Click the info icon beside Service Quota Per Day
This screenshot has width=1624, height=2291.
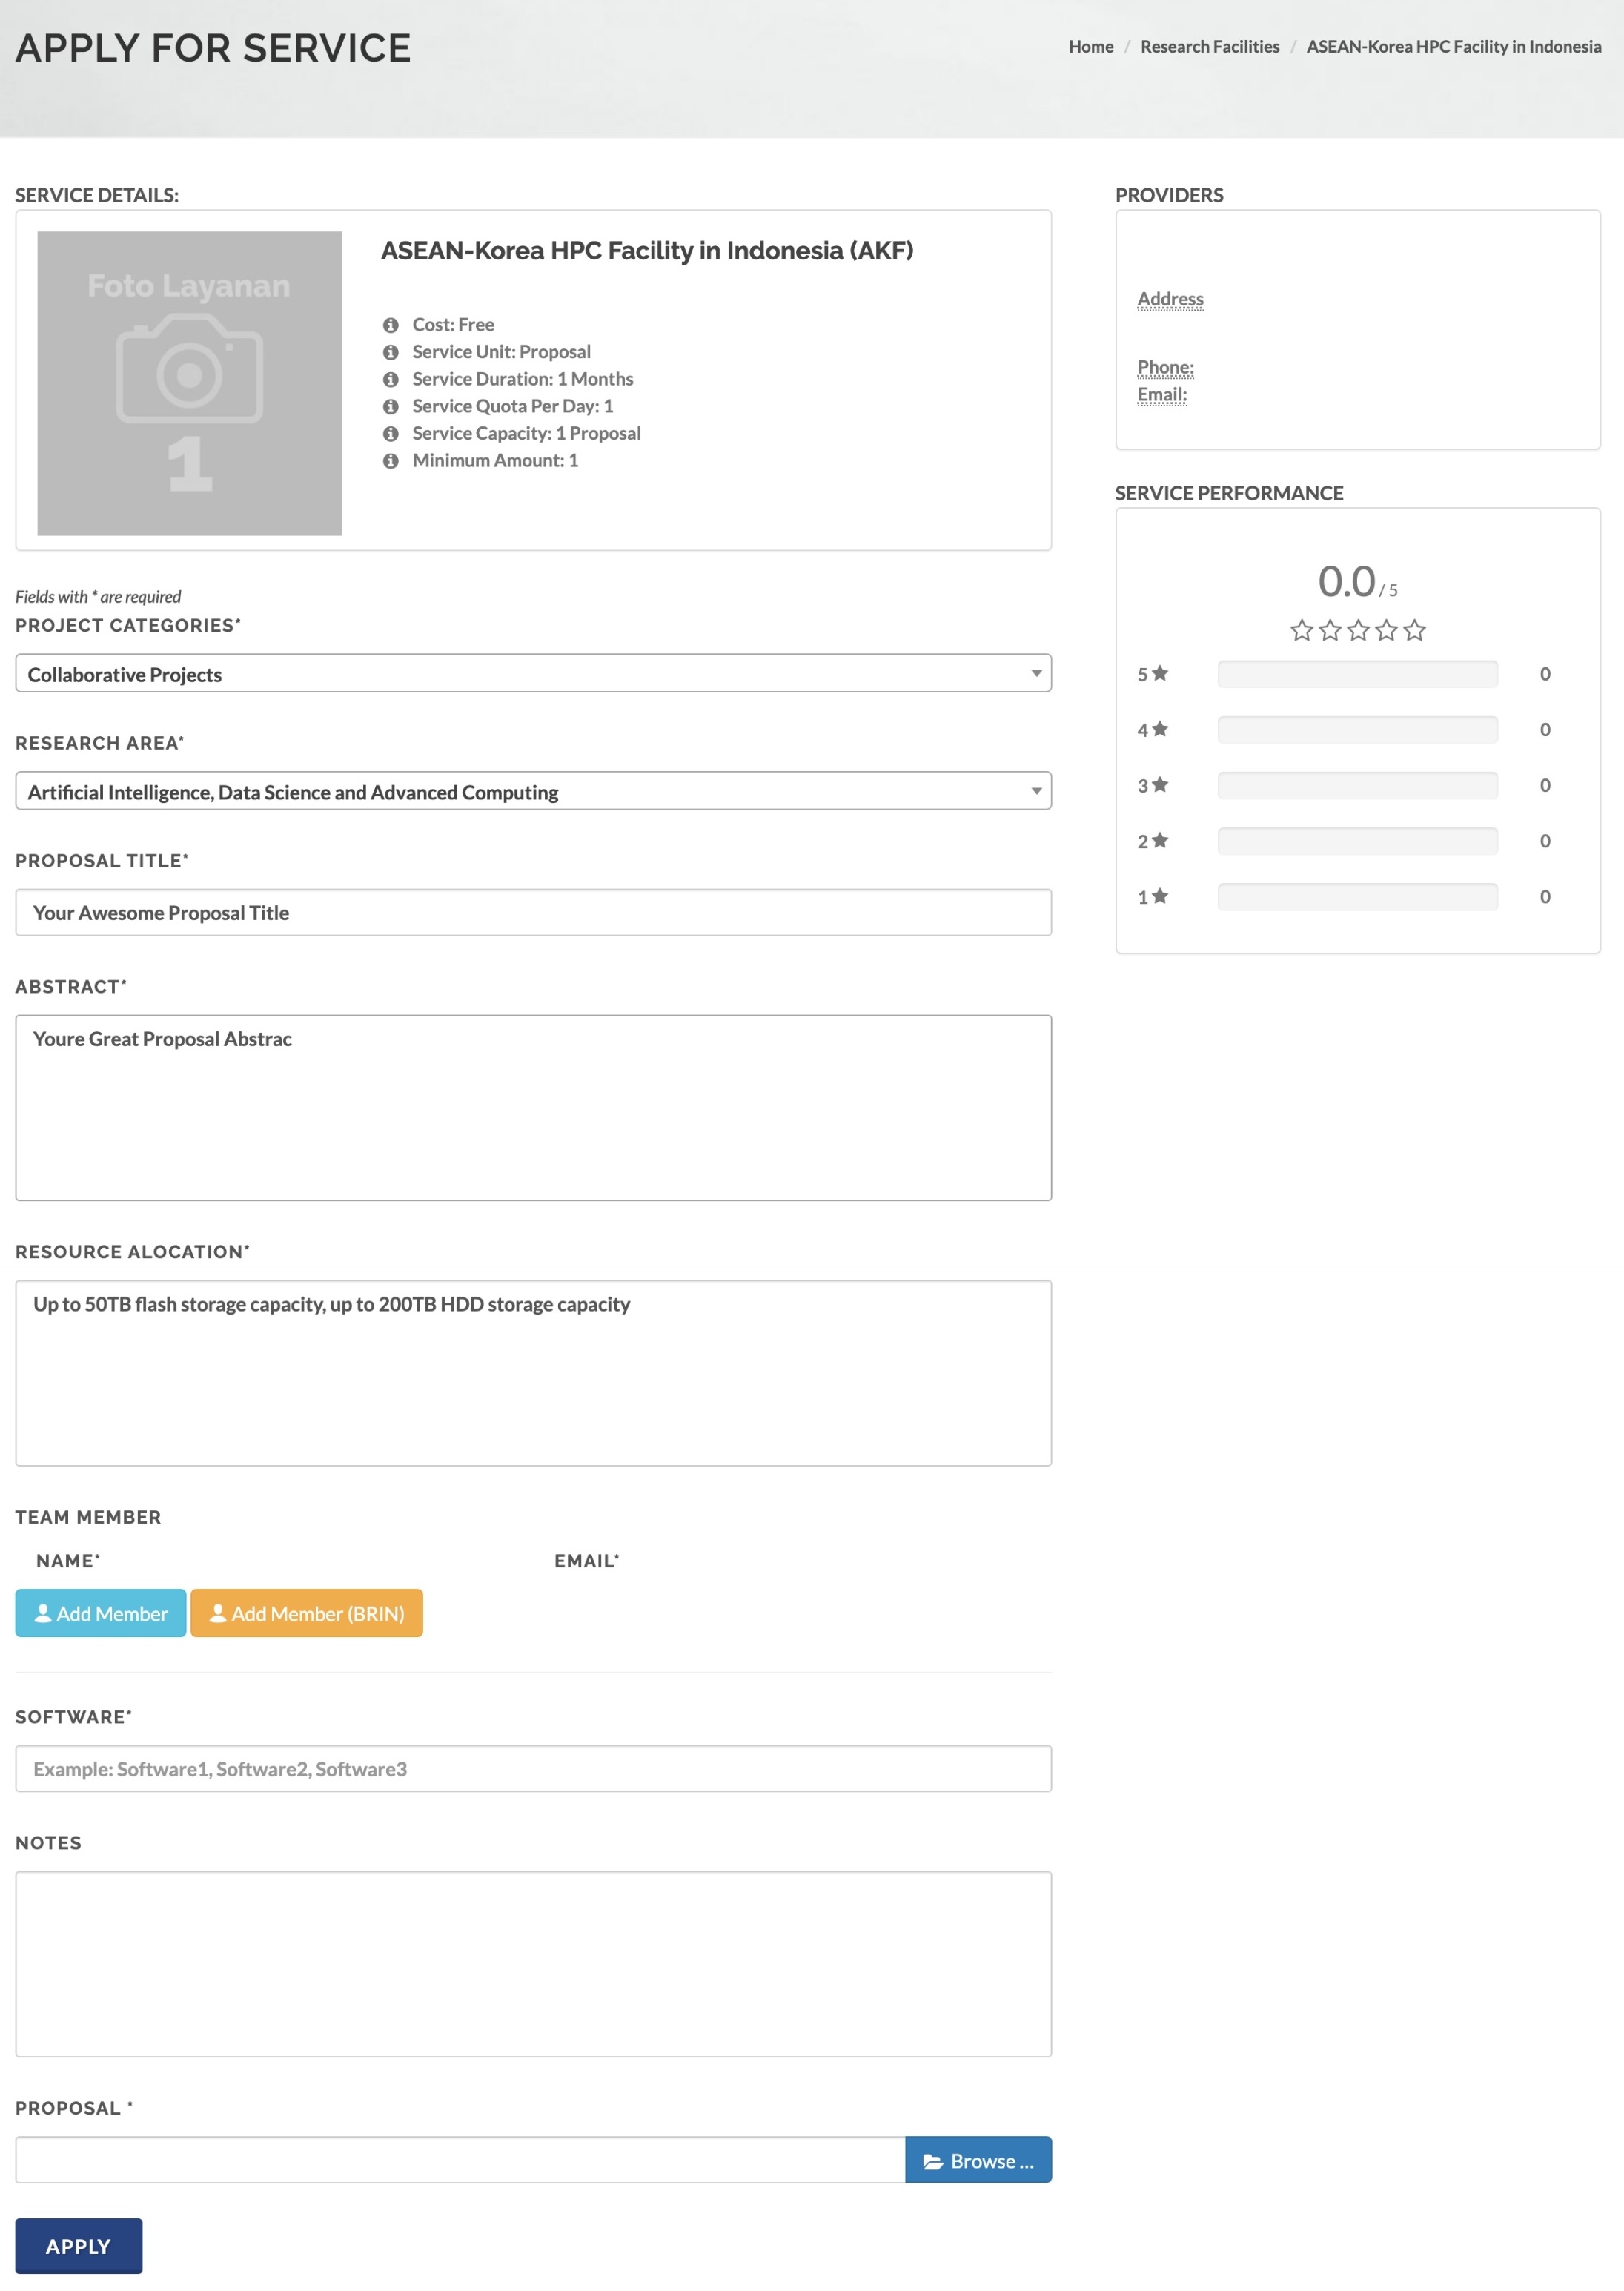click(x=390, y=406)
